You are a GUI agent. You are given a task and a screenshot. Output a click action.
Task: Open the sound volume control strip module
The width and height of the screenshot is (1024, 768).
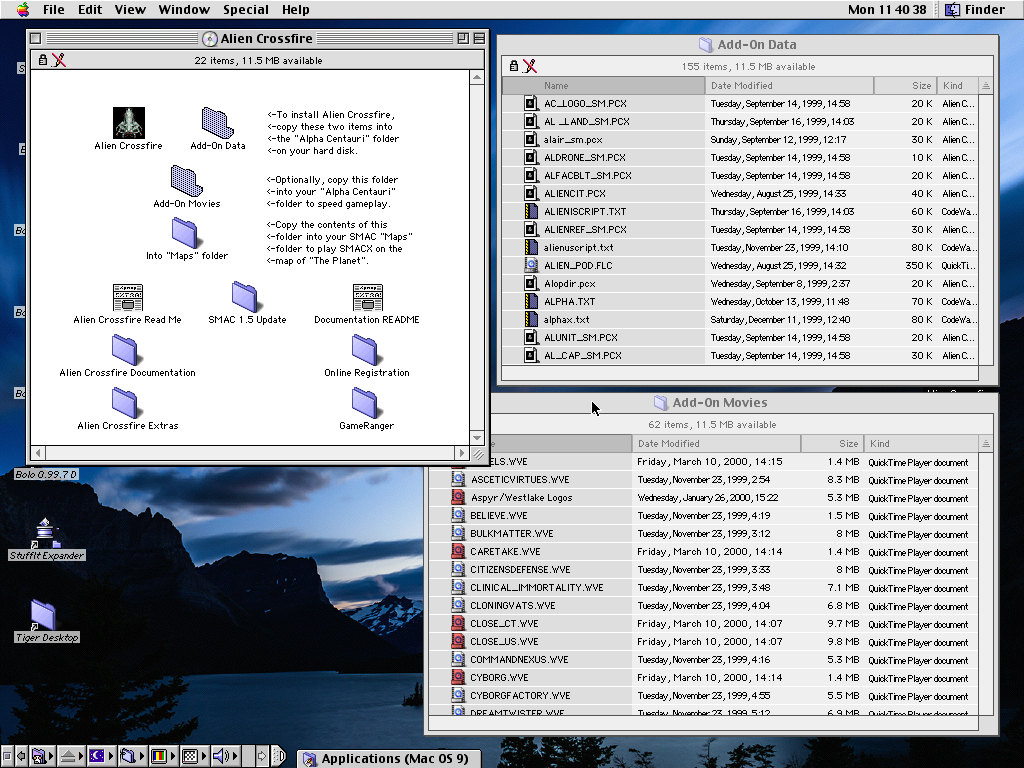[222, 756]
